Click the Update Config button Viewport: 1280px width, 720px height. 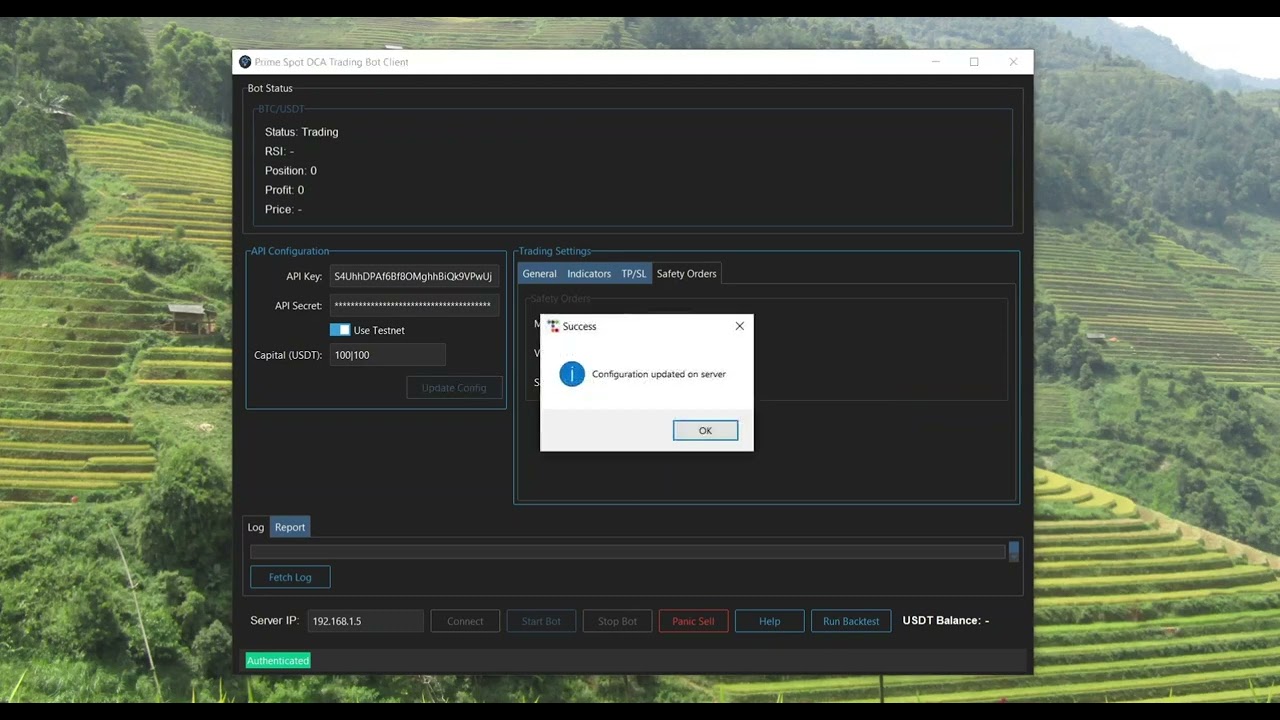click(454, 388)
